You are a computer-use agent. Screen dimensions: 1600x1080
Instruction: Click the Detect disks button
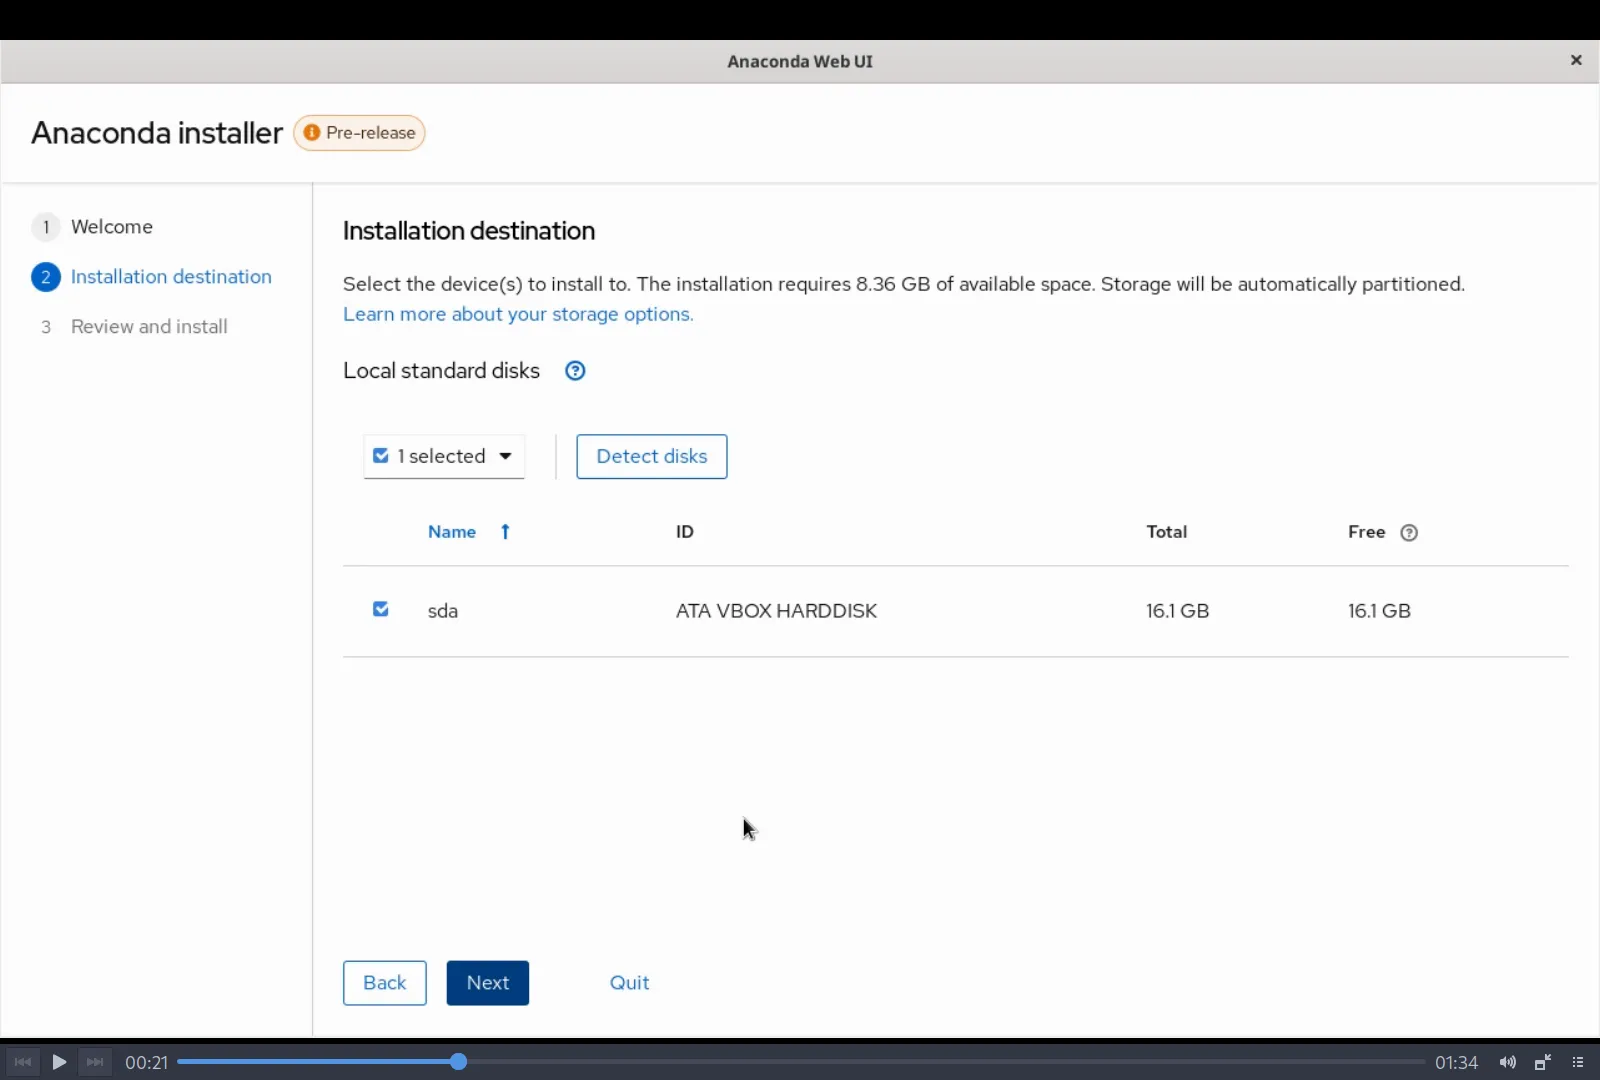pyautogui.click(x=652, y=457)
